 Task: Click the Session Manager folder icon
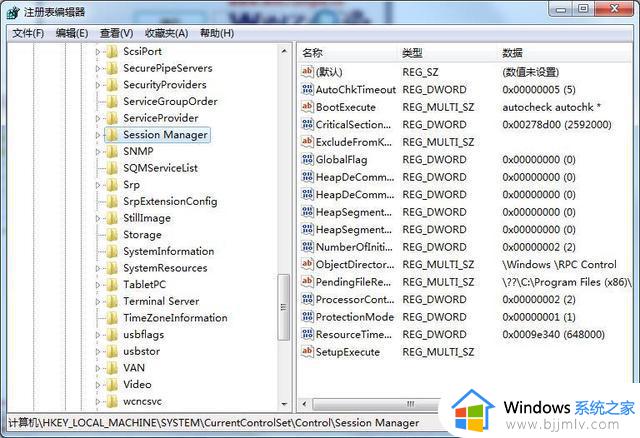[112, 135]
